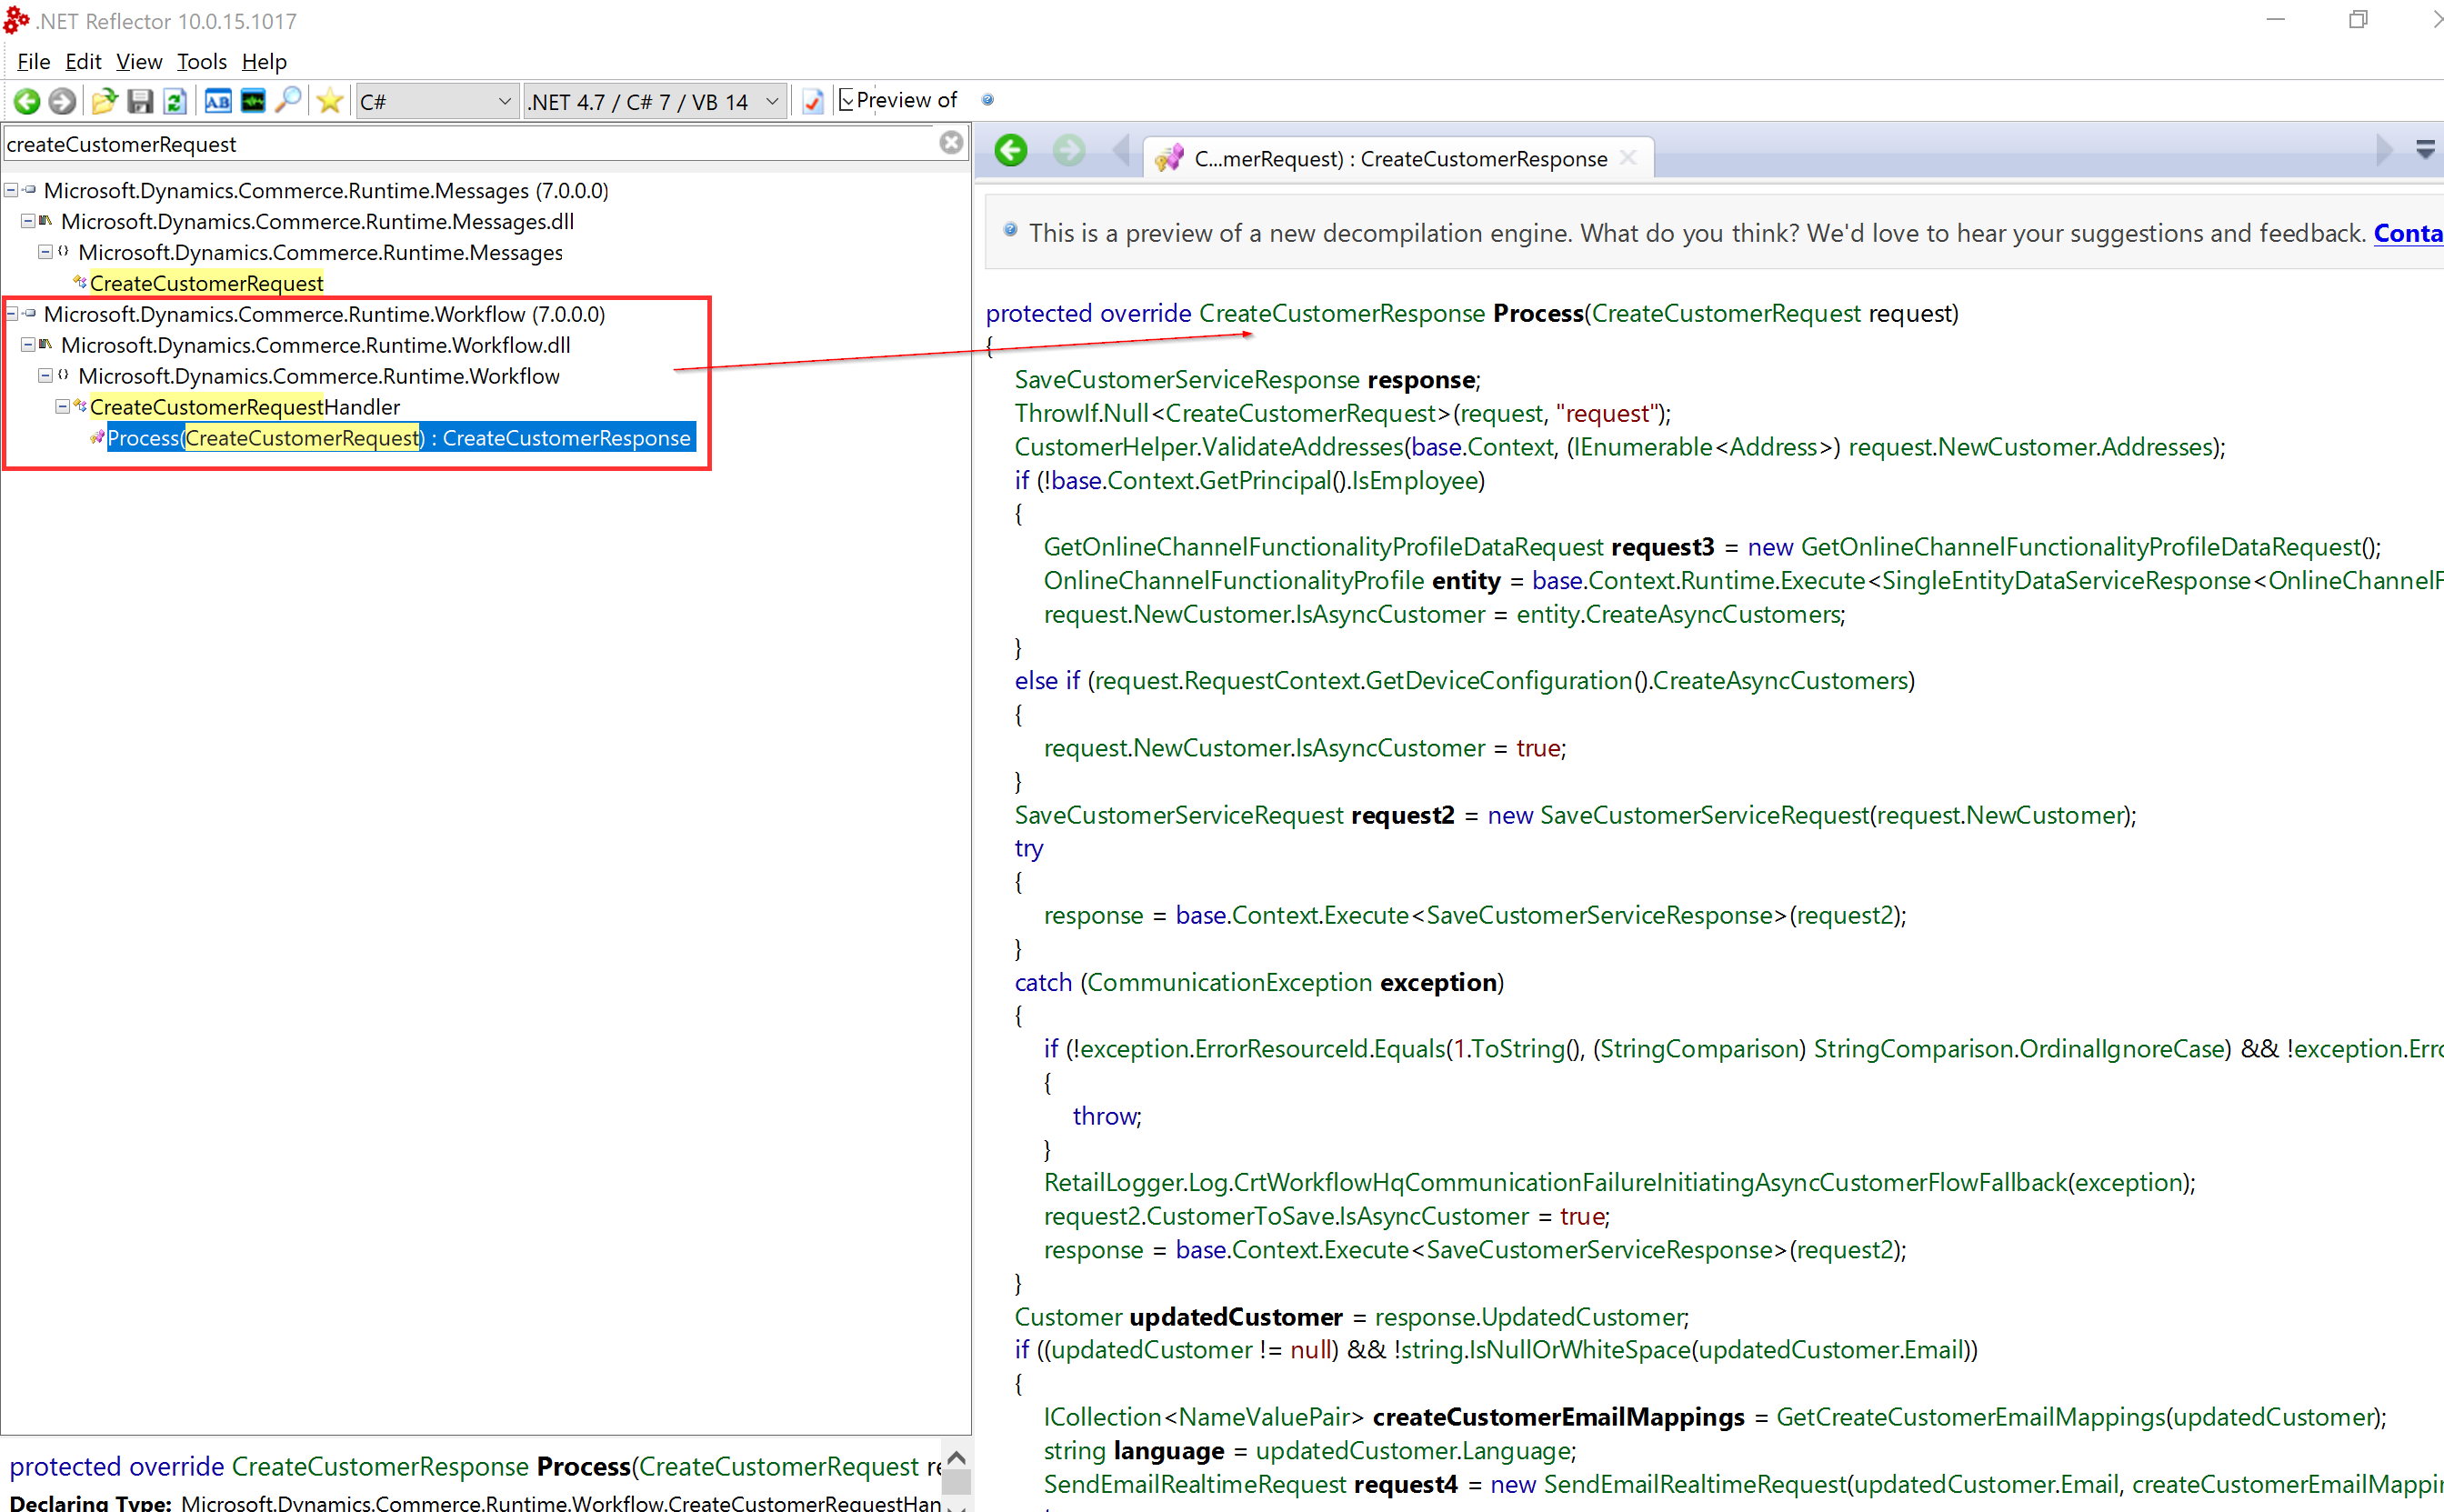Open the View menu
This screenshot has height=1512, width=2444.
coord(139,61)
